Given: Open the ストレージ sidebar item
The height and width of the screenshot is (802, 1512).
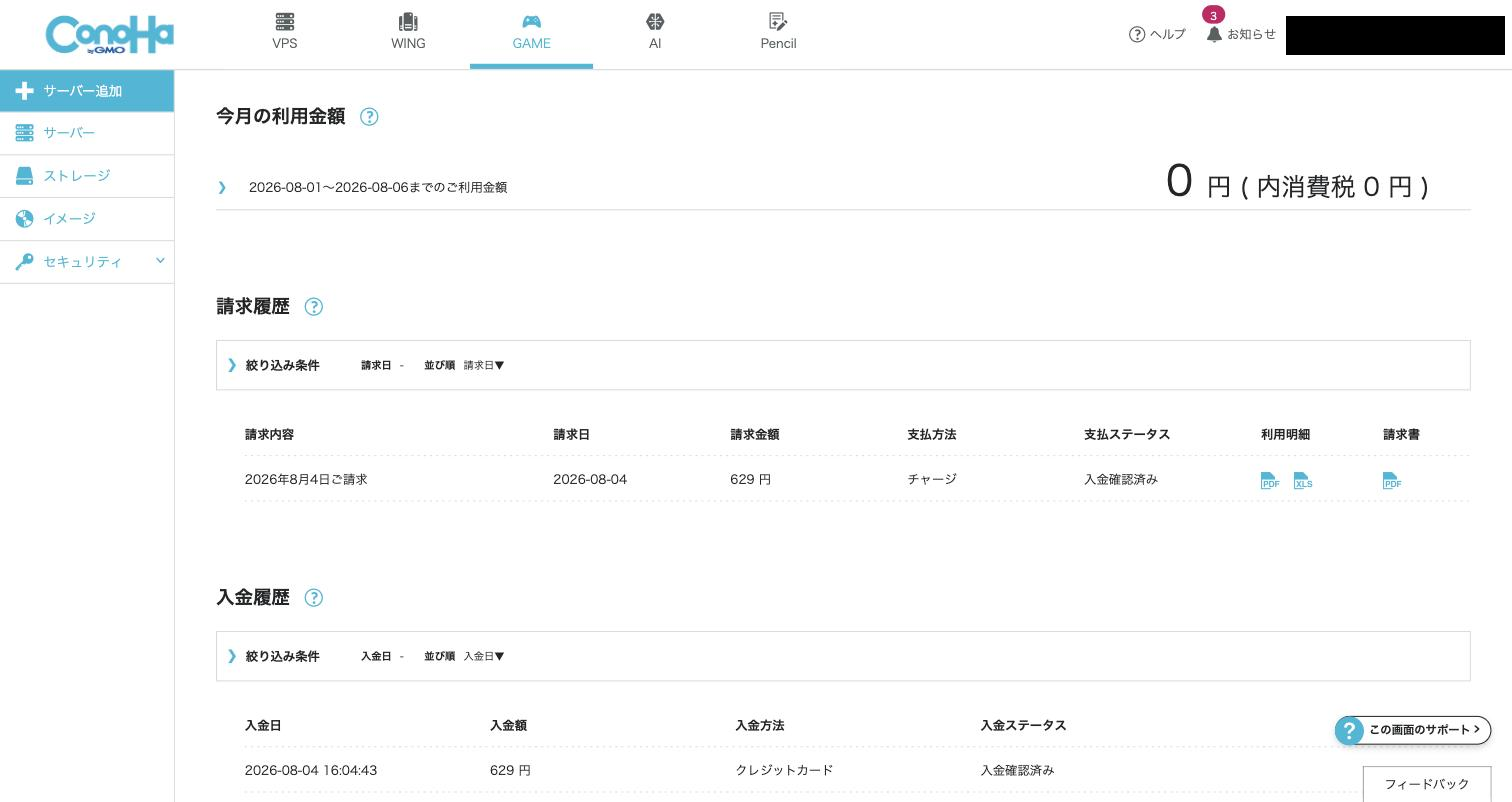Looking at the screenshot, I should click(x=87, y=176).
